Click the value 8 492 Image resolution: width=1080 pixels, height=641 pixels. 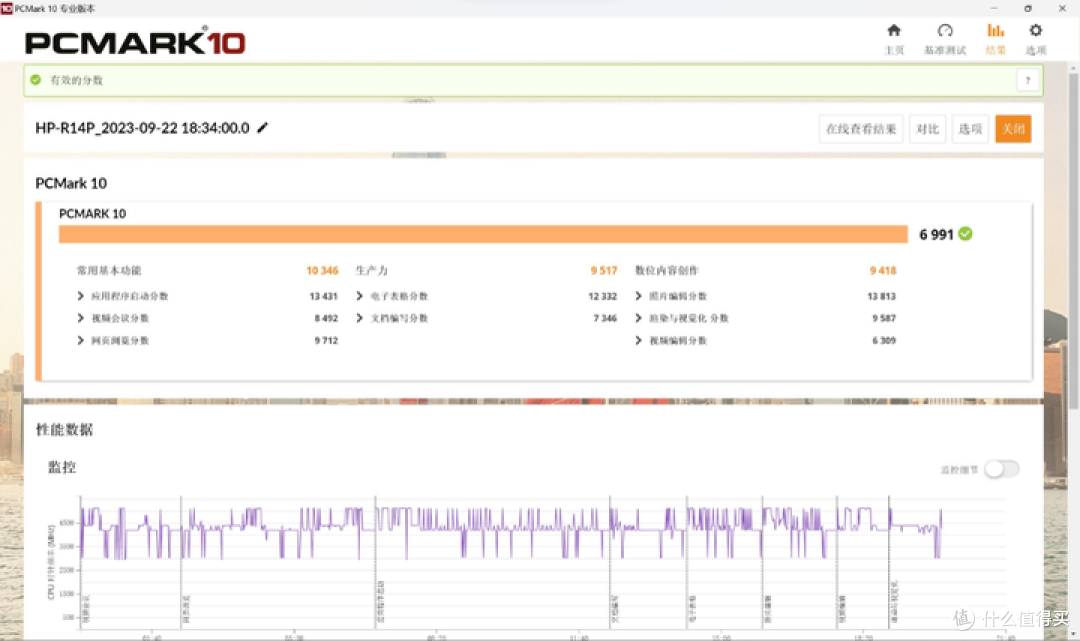[326, 318]
